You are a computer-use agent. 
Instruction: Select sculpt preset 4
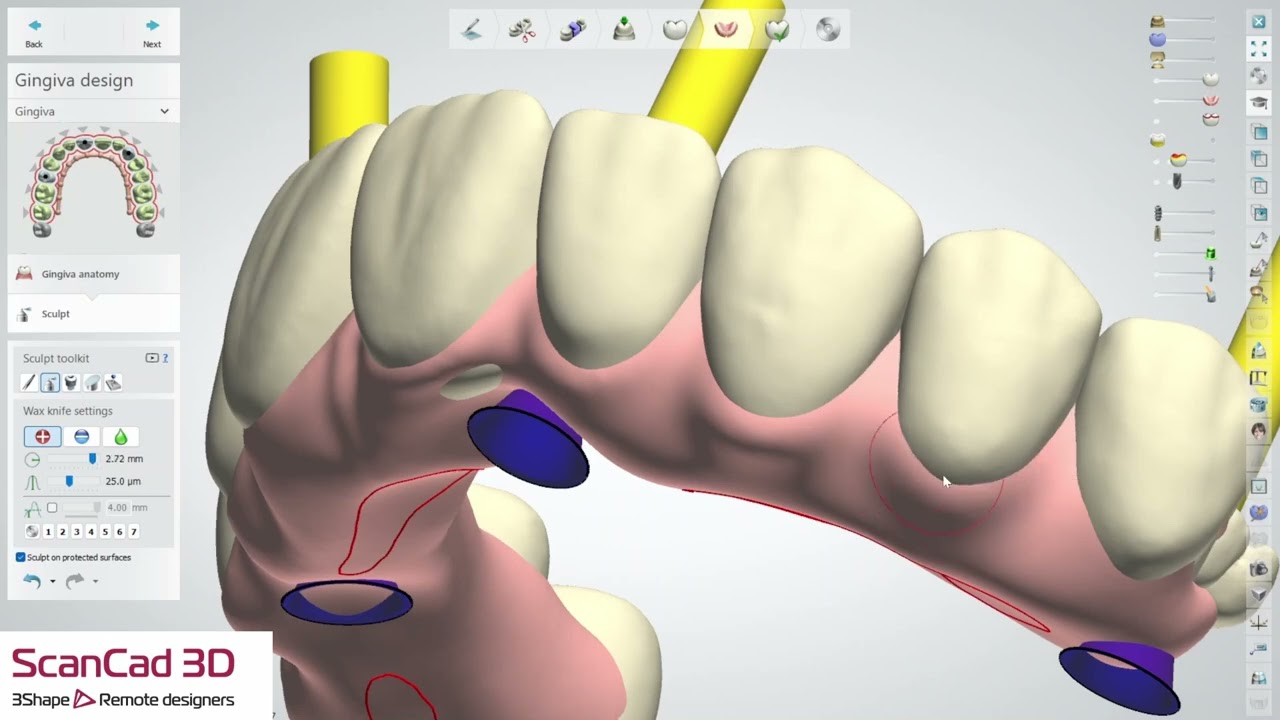pyautogui.click(x=91, y=532)
